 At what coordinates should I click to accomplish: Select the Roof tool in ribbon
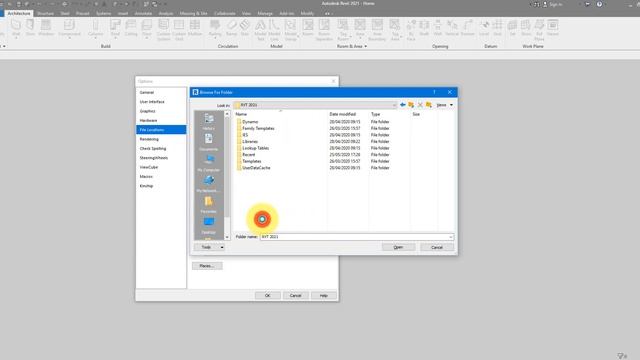coord(115,28)
